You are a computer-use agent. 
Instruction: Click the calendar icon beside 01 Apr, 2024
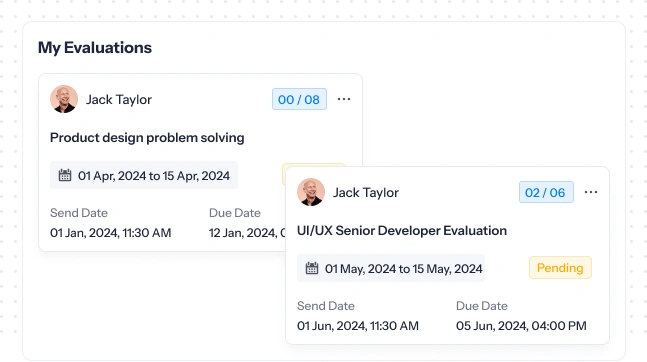point(65,175)
